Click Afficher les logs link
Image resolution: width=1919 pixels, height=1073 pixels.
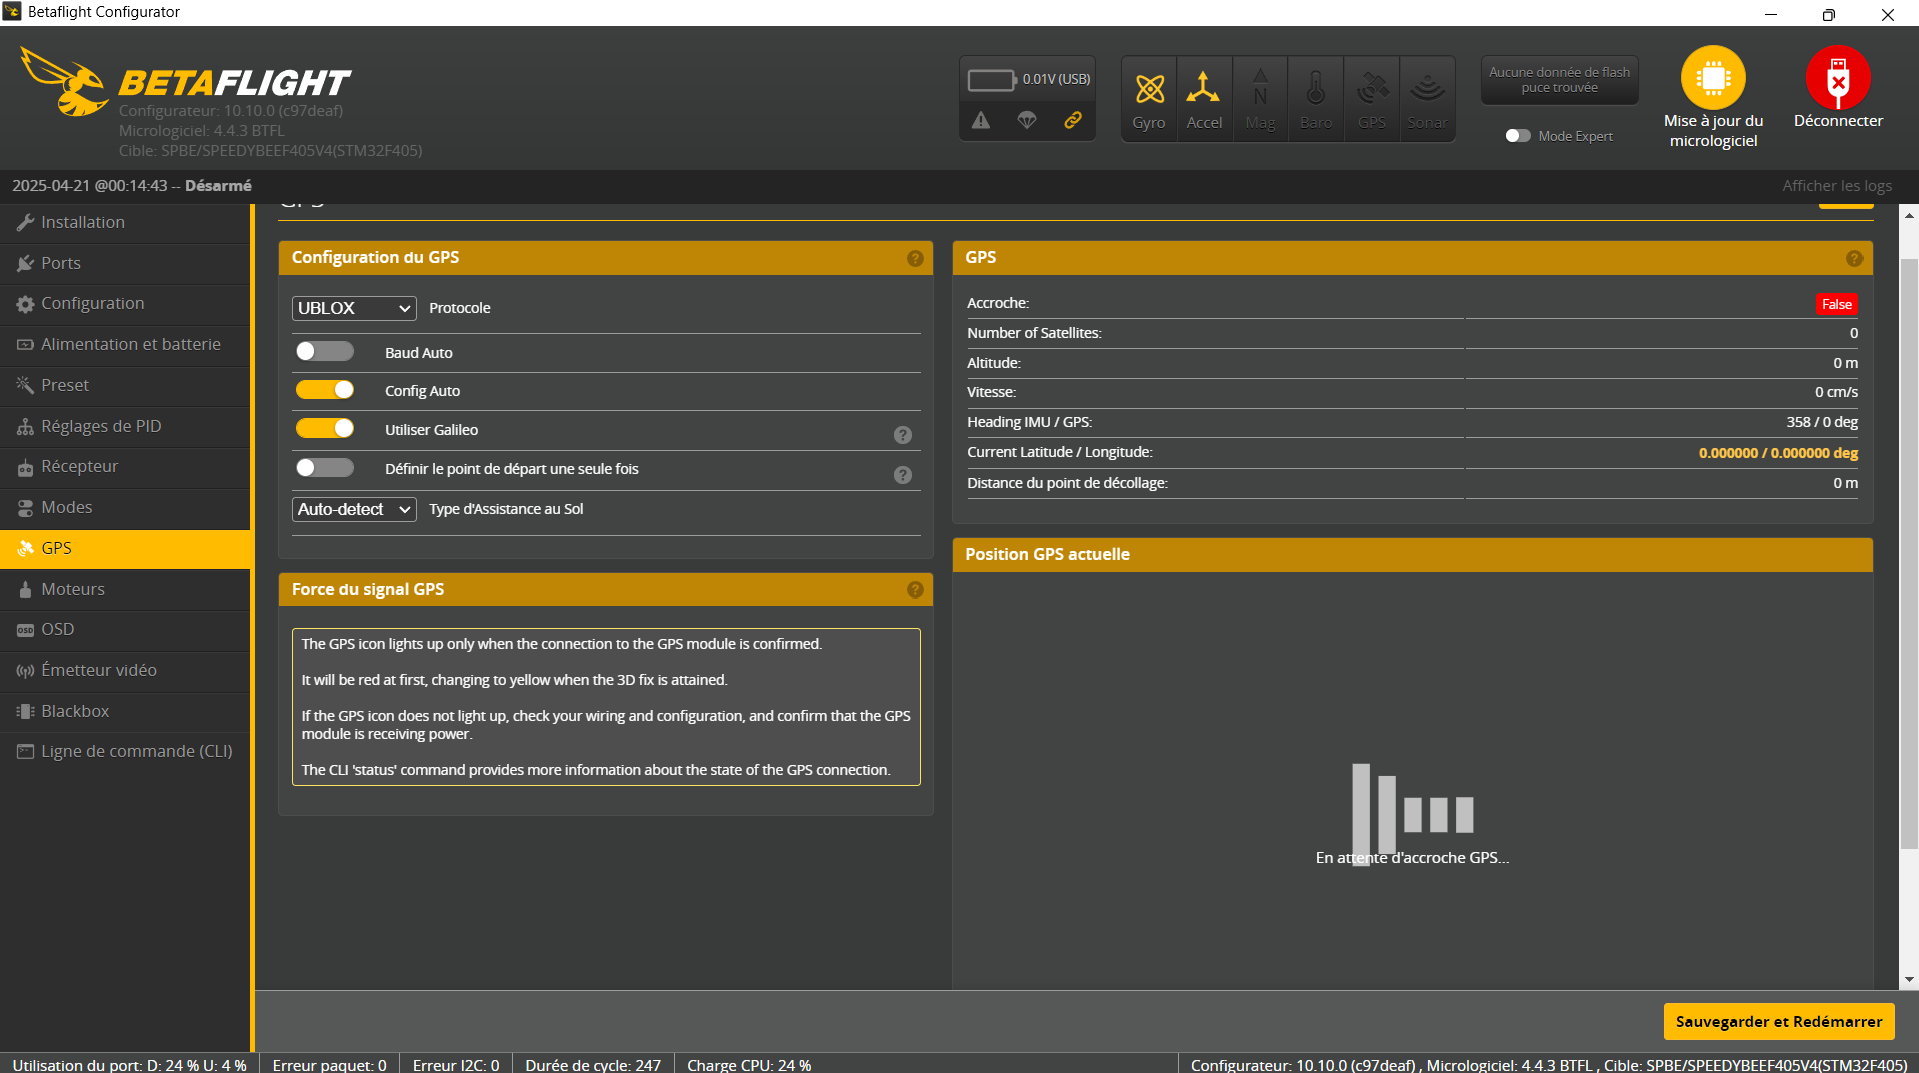[1836, 186]
